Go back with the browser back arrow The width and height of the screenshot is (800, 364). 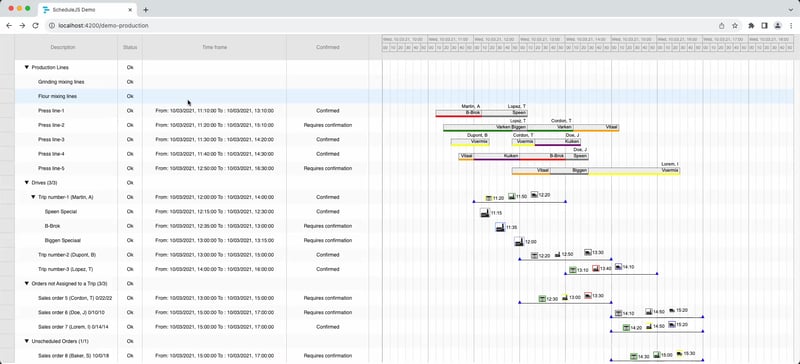(x=9, y=26)
